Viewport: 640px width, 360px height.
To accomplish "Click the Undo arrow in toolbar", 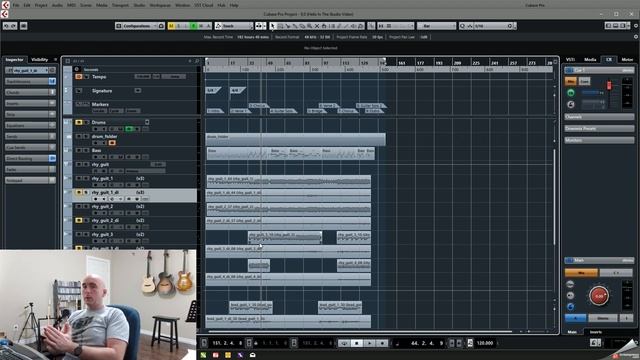I will click(7, 26).
